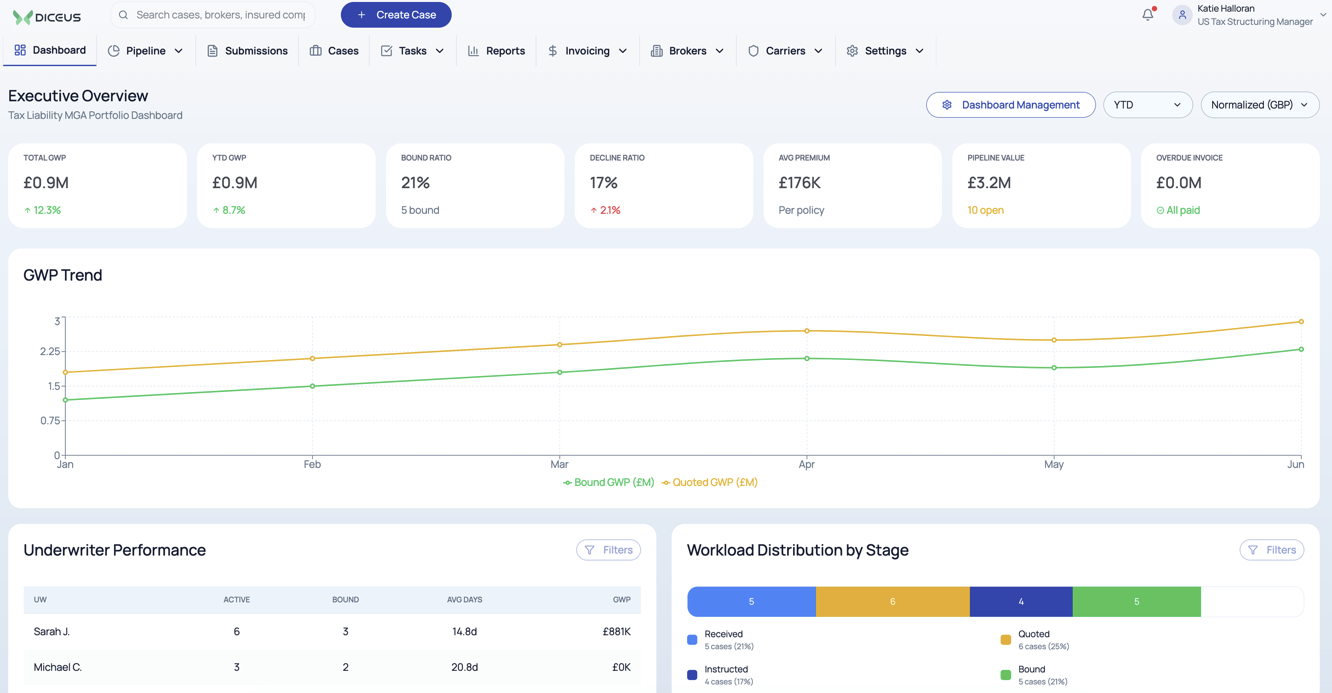Click the Submissions document icon
This screenshot has height=693, width=1332.
pyautogui.click(x=212, y=51)
